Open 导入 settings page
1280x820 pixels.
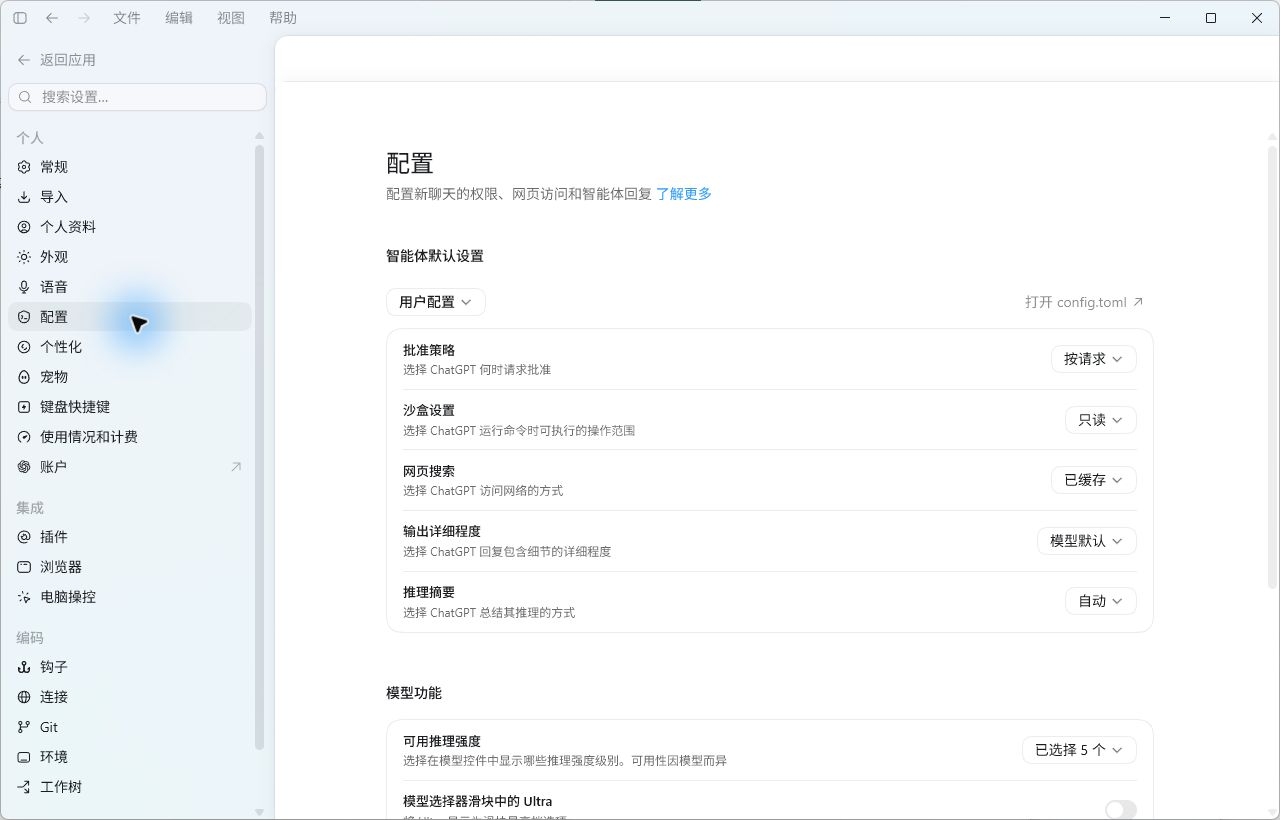130,197
